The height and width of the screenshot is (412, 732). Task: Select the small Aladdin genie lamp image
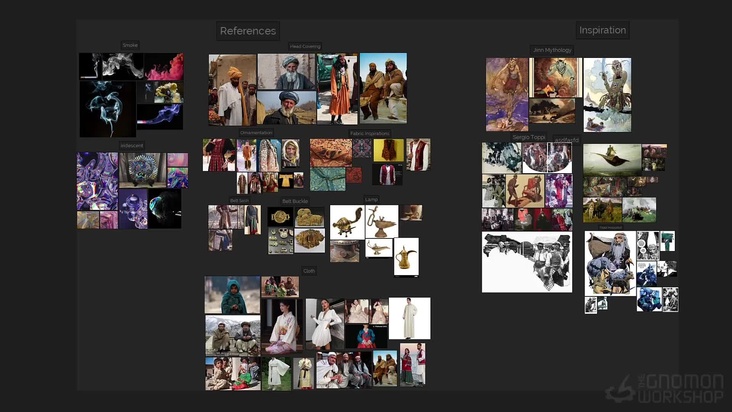(379, 248)
